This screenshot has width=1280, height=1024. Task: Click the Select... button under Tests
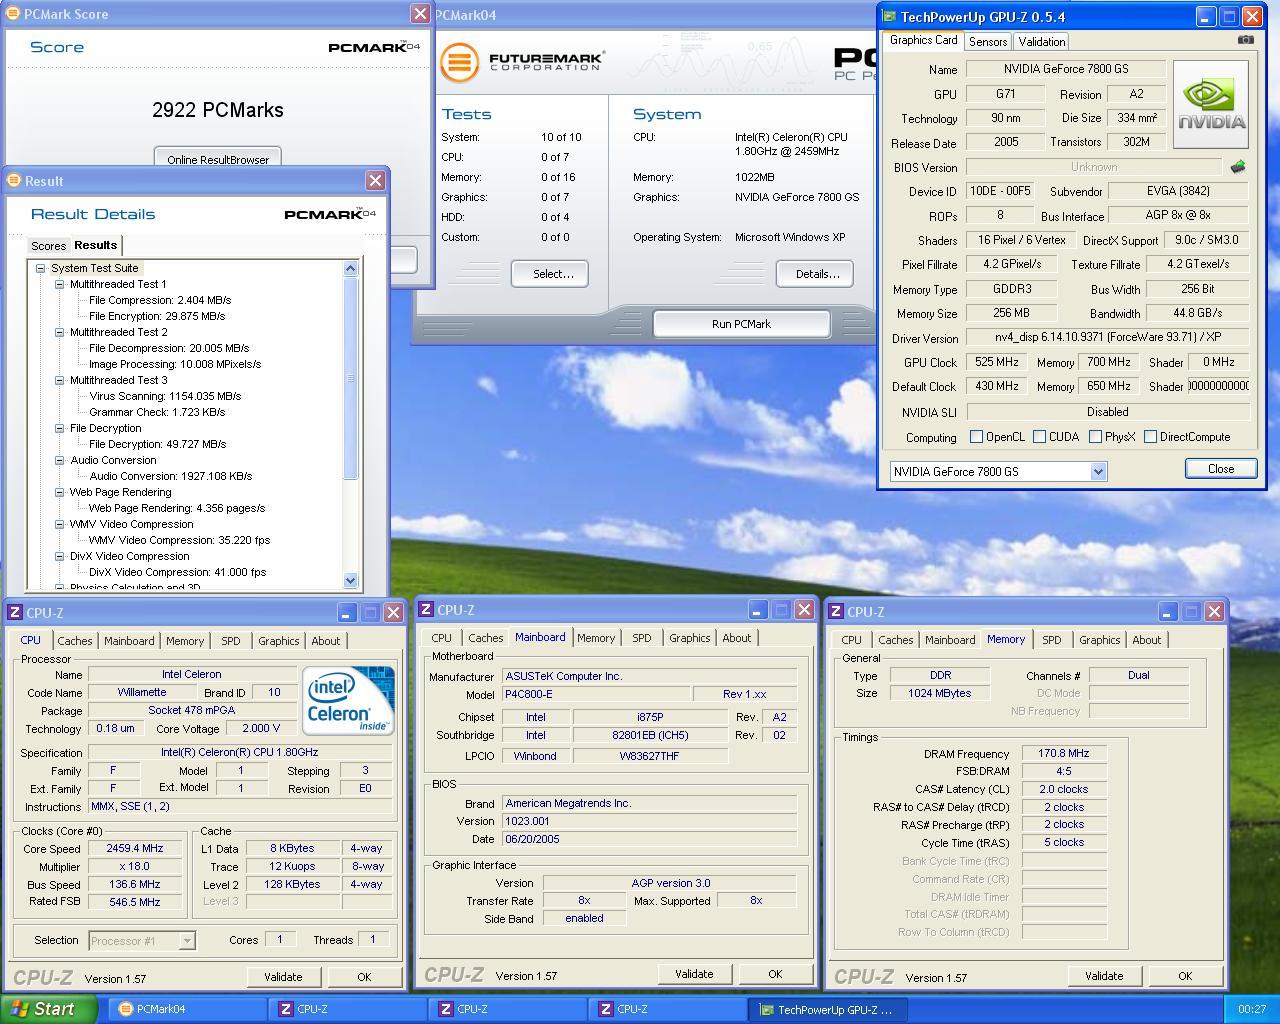550,274
